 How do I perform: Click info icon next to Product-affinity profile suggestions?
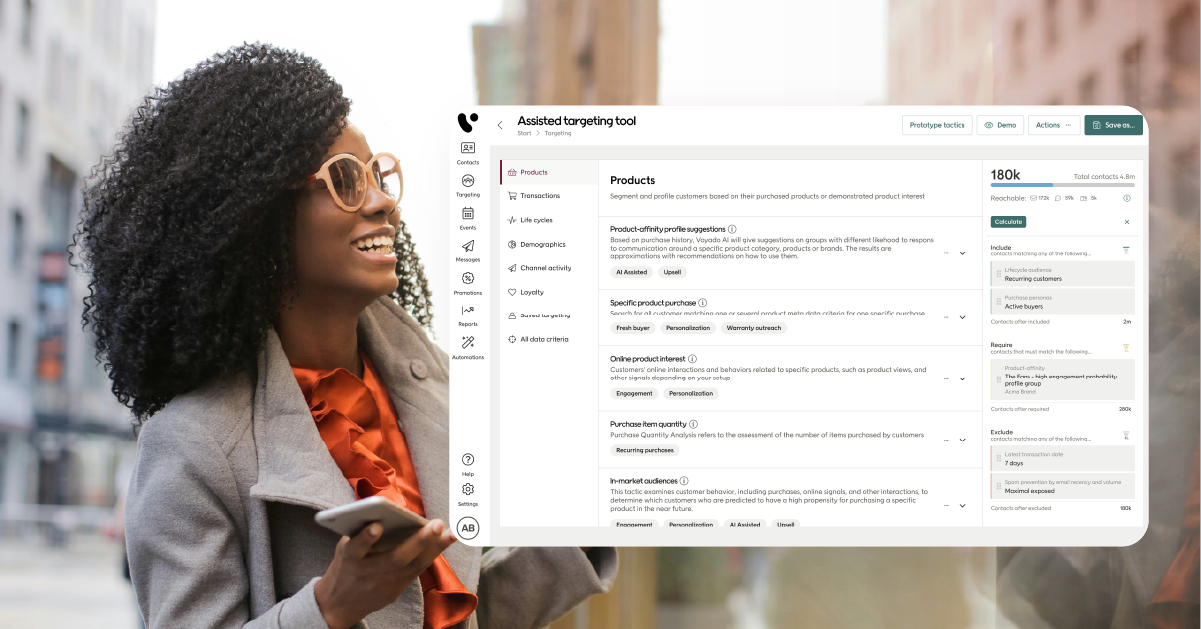point(732,229)
